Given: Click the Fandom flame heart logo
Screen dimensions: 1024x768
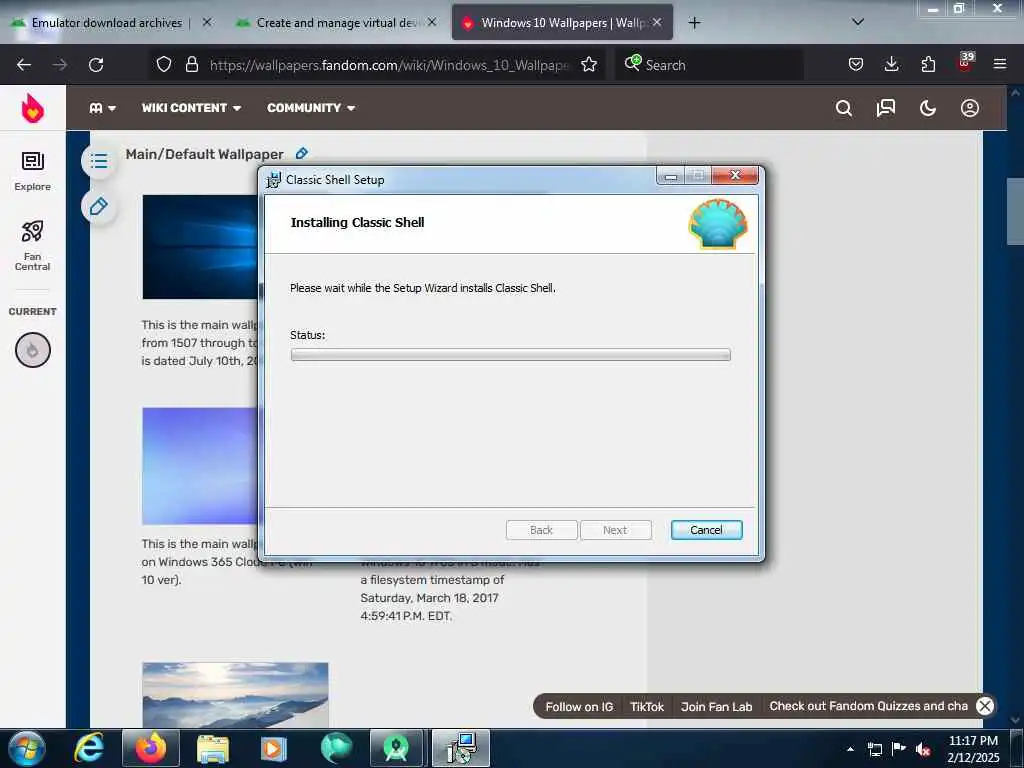Looking at the screenshot, I should point(33,108).
